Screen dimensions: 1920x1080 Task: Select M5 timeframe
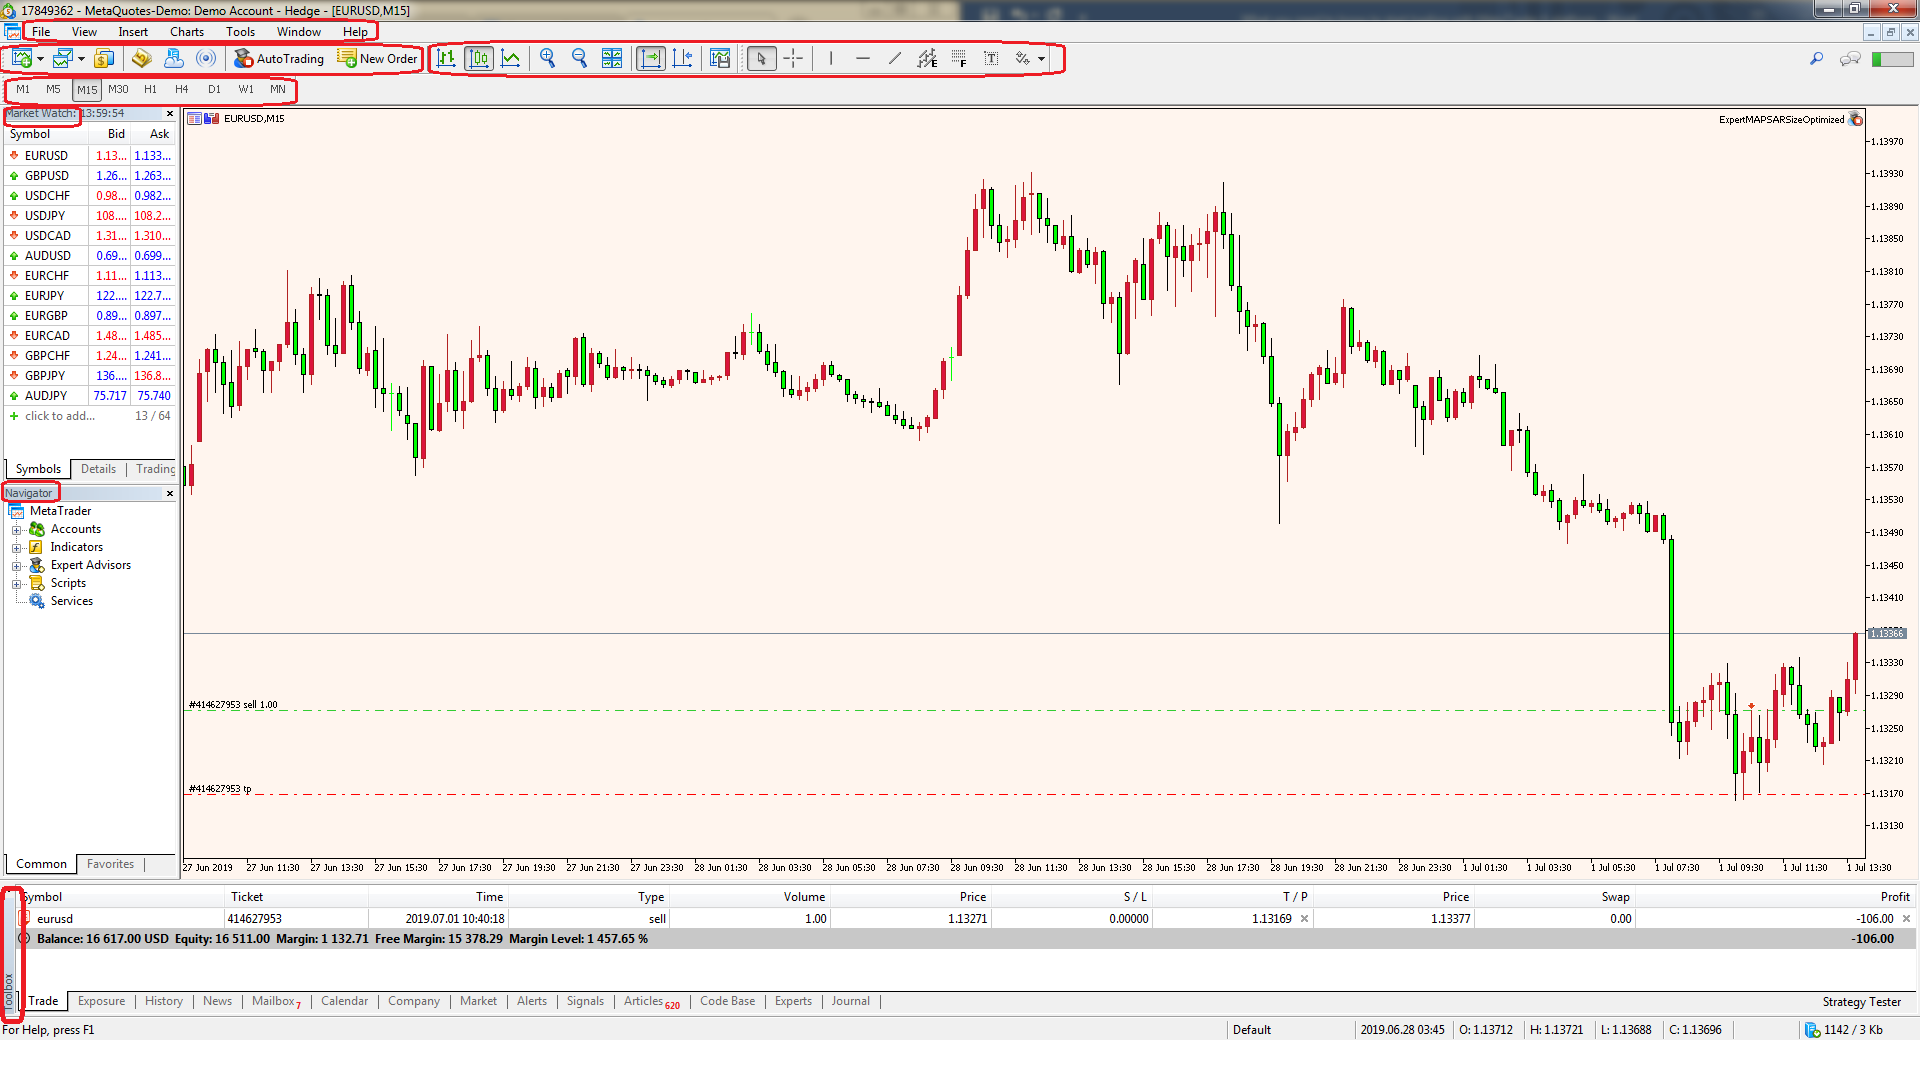(x=54, y=89)
